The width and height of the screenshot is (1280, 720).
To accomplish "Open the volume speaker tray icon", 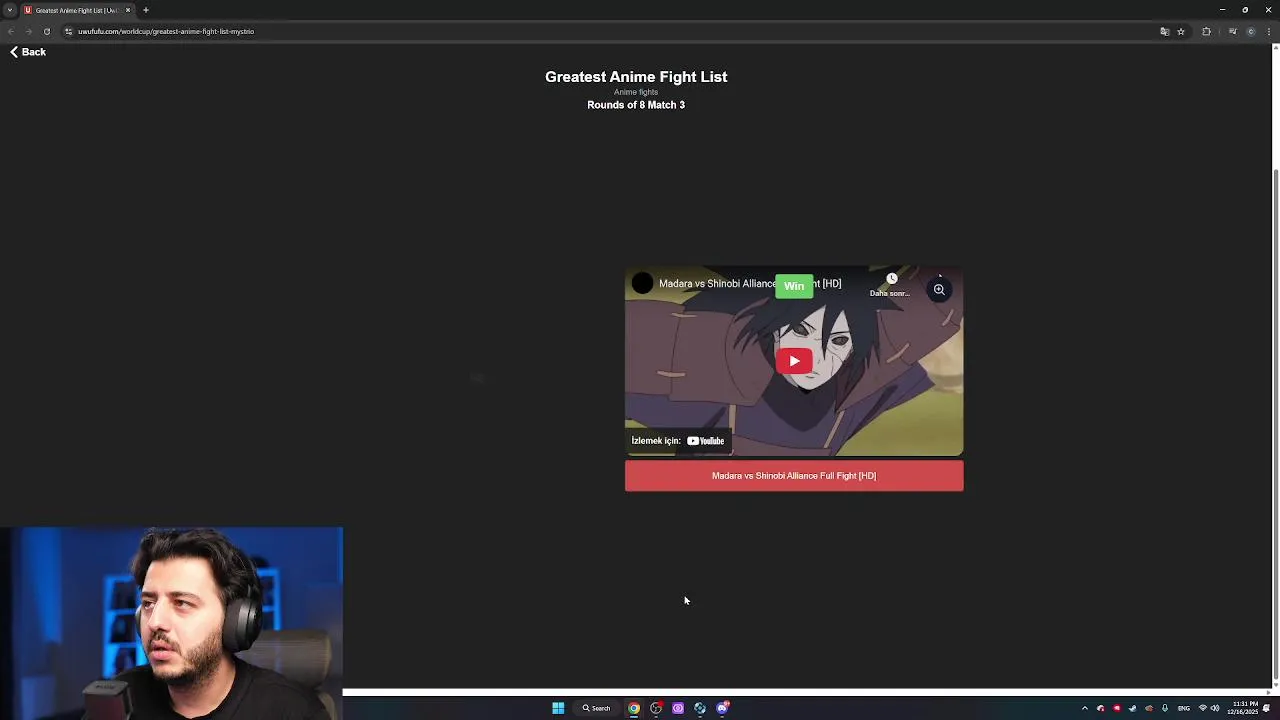I will (1215, 708).
